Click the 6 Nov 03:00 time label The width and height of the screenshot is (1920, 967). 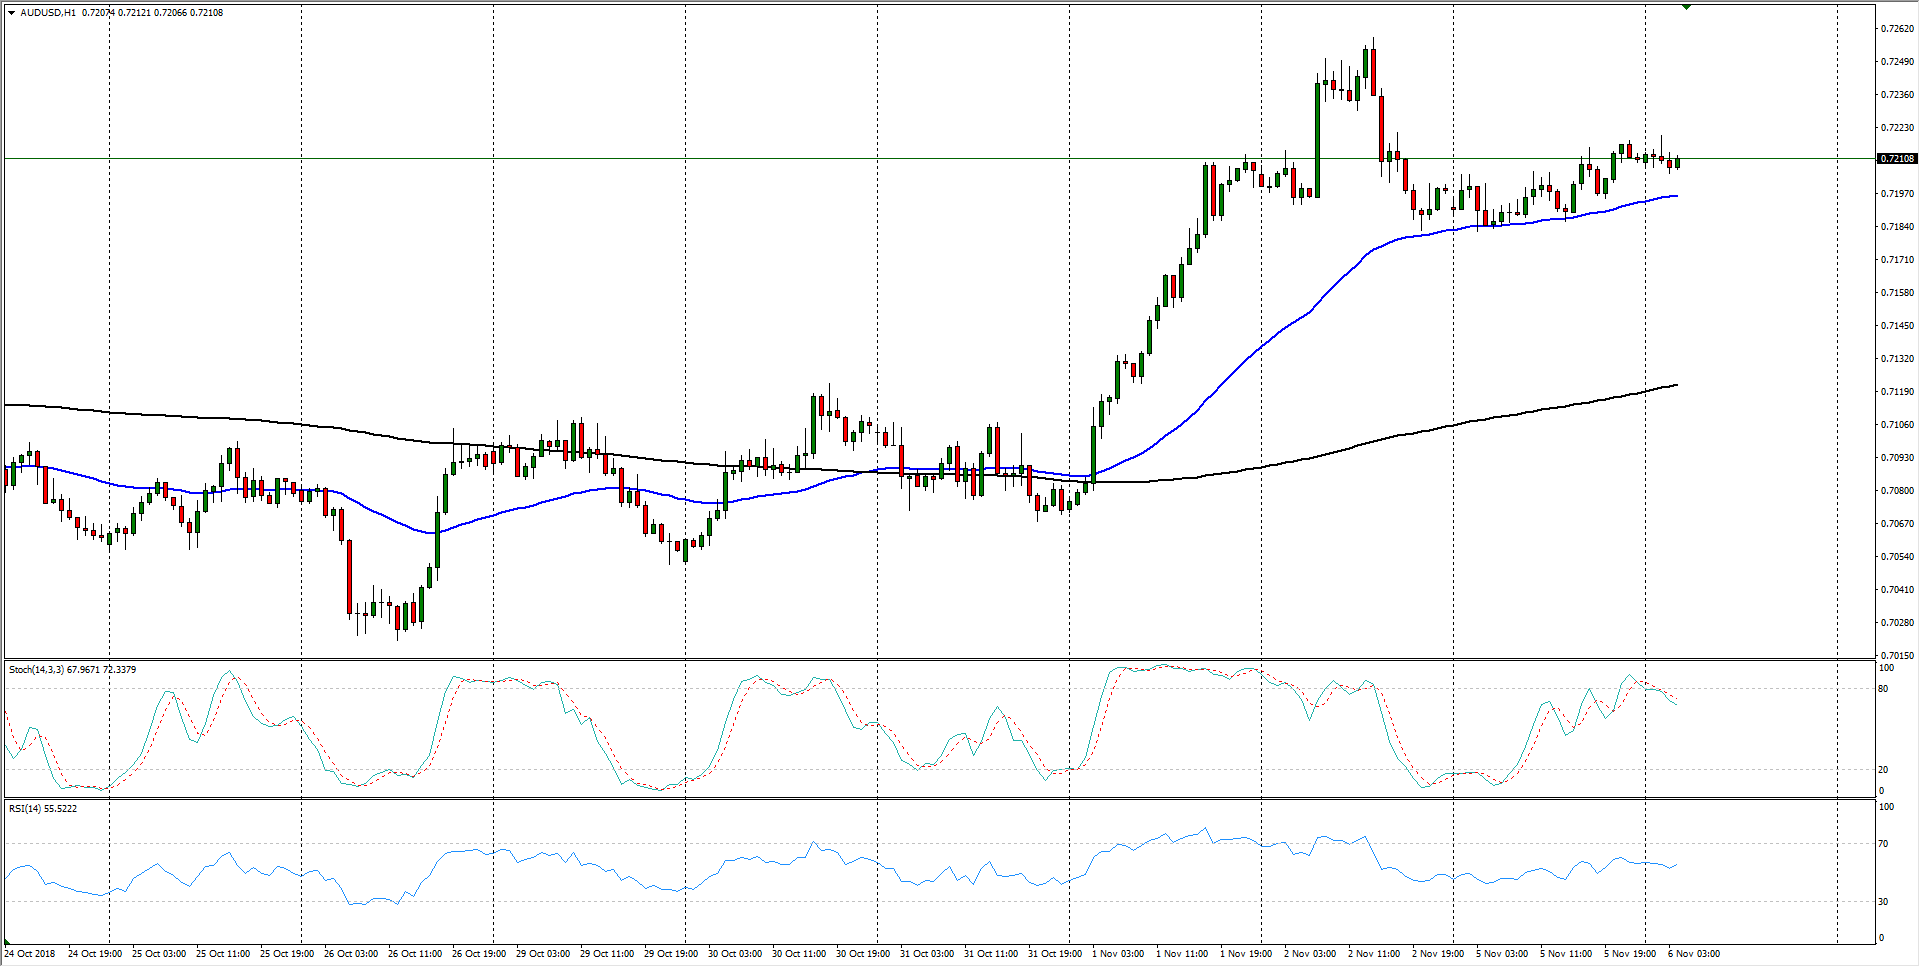(1694, 953)
